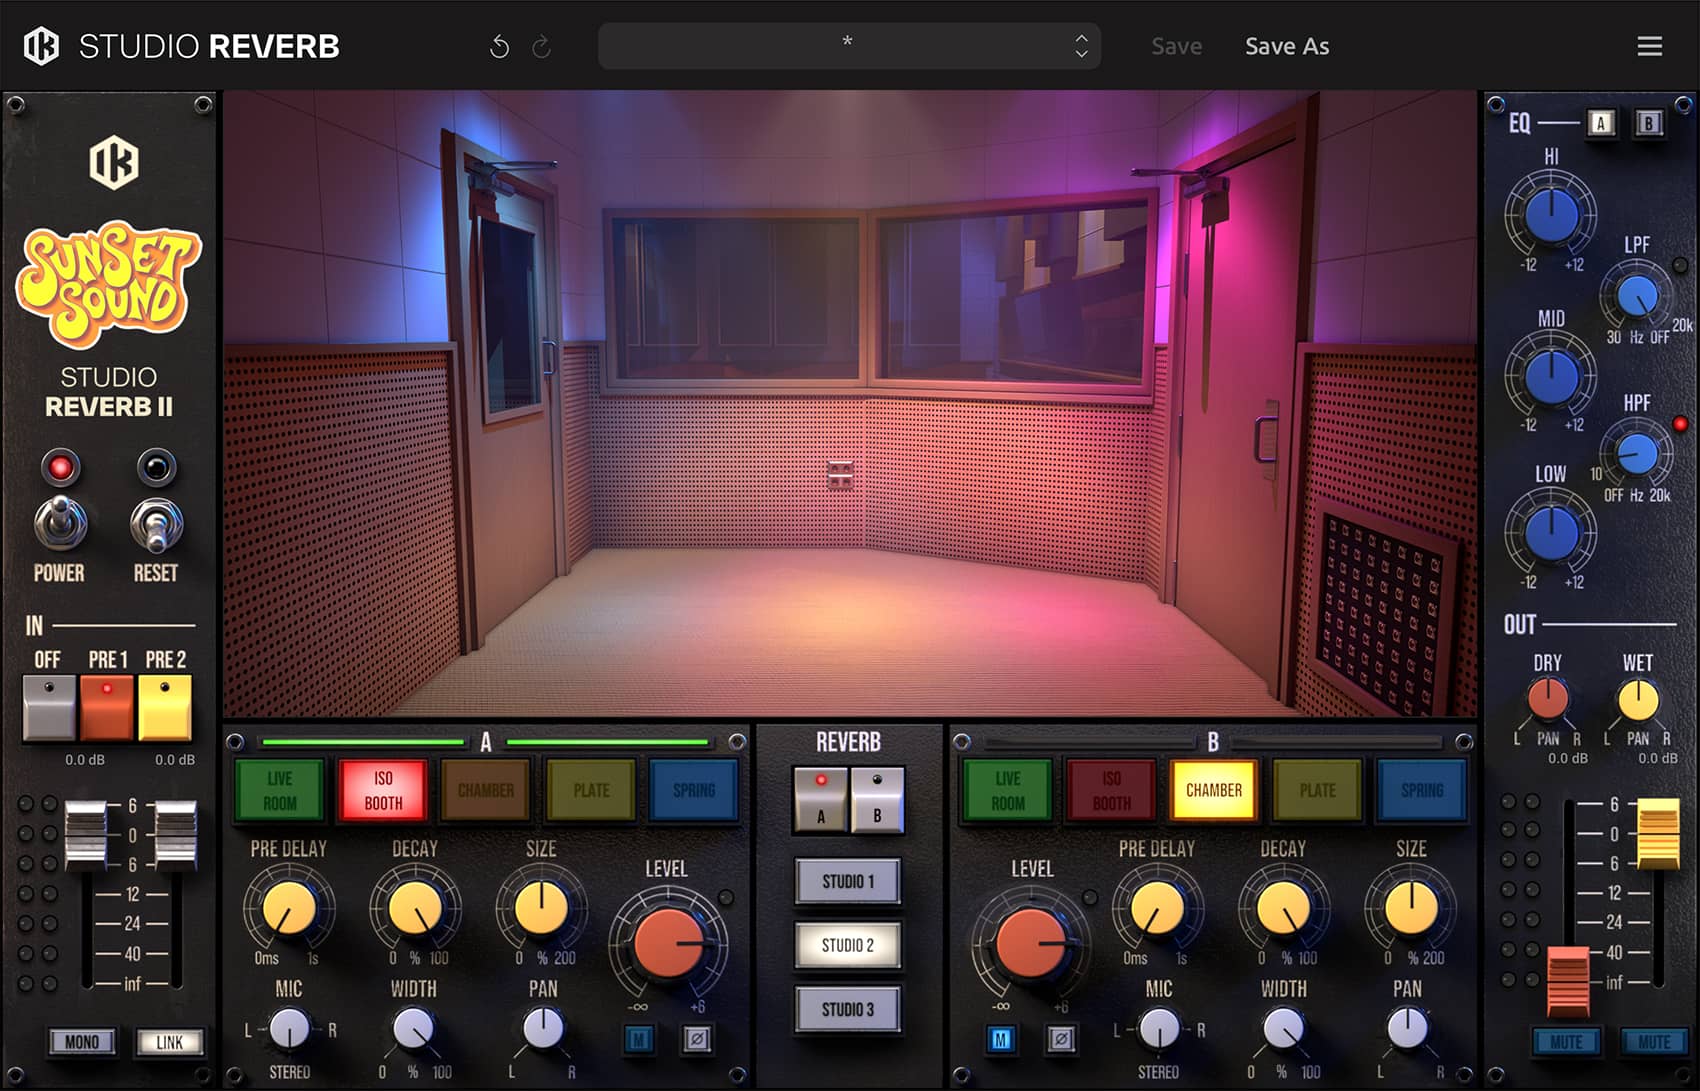Click Save As button
1700x1091 pixels.
(x=1286, y=47)
